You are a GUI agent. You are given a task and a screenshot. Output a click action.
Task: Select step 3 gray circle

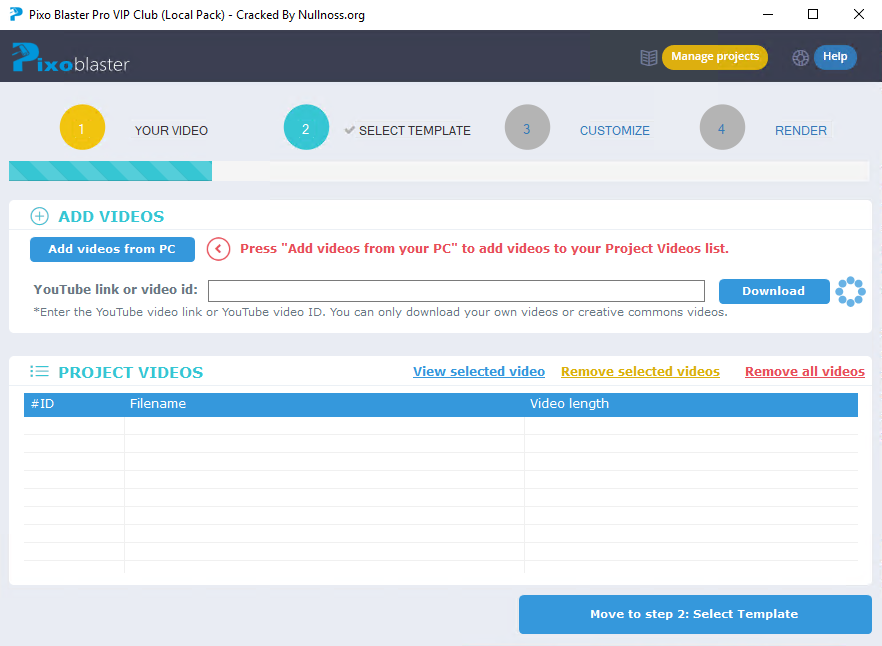527,127
